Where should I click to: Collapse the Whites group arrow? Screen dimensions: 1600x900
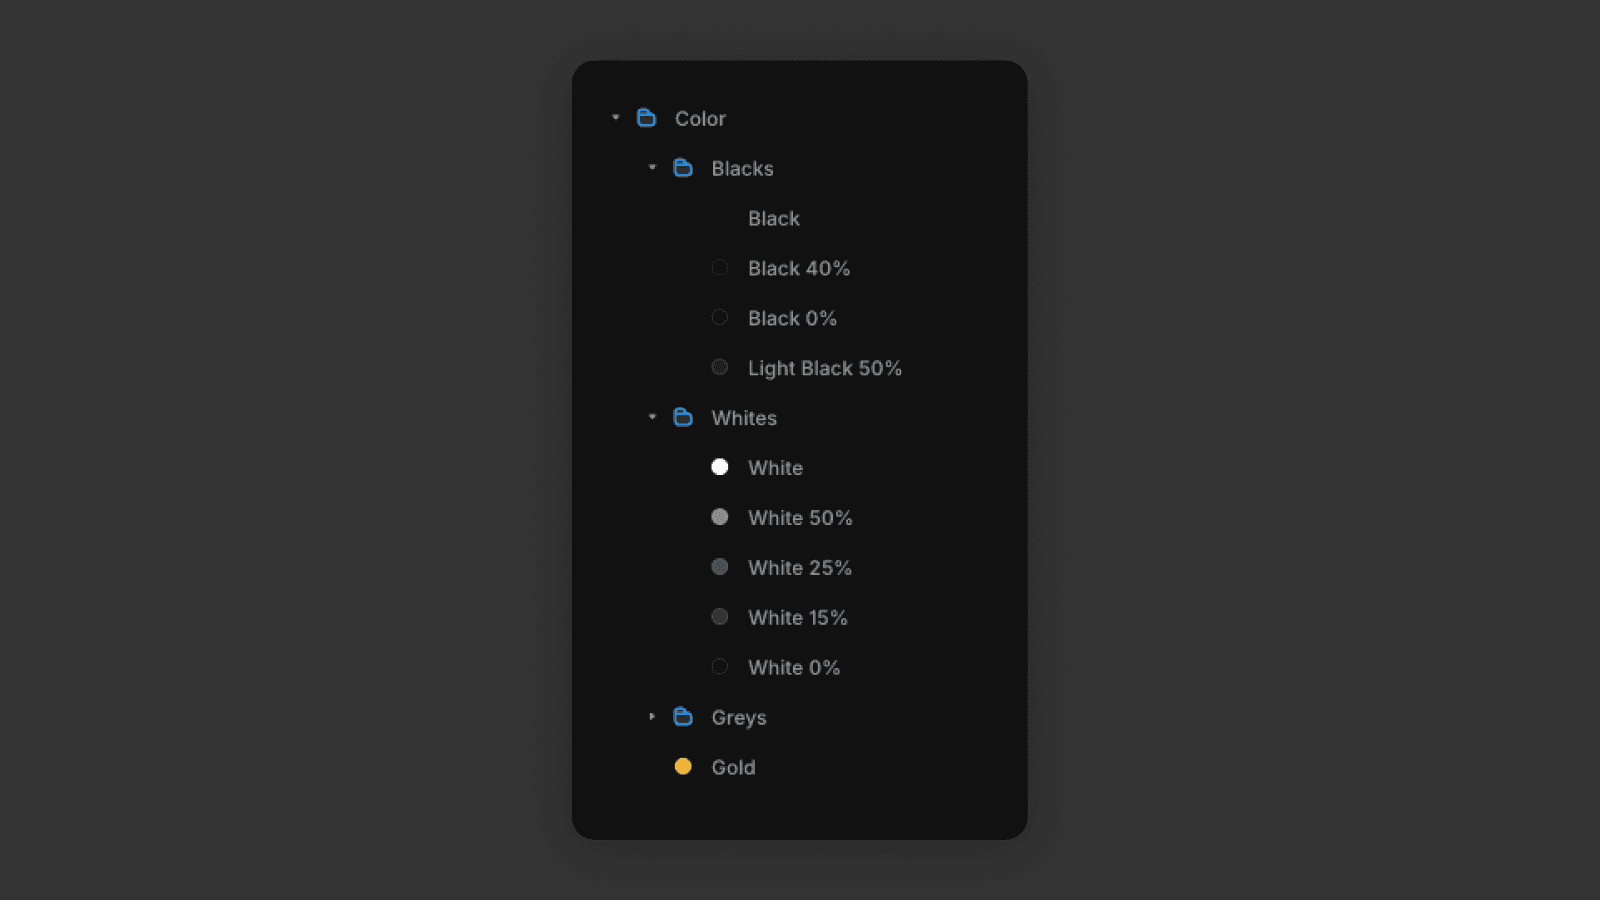point(652,417)
